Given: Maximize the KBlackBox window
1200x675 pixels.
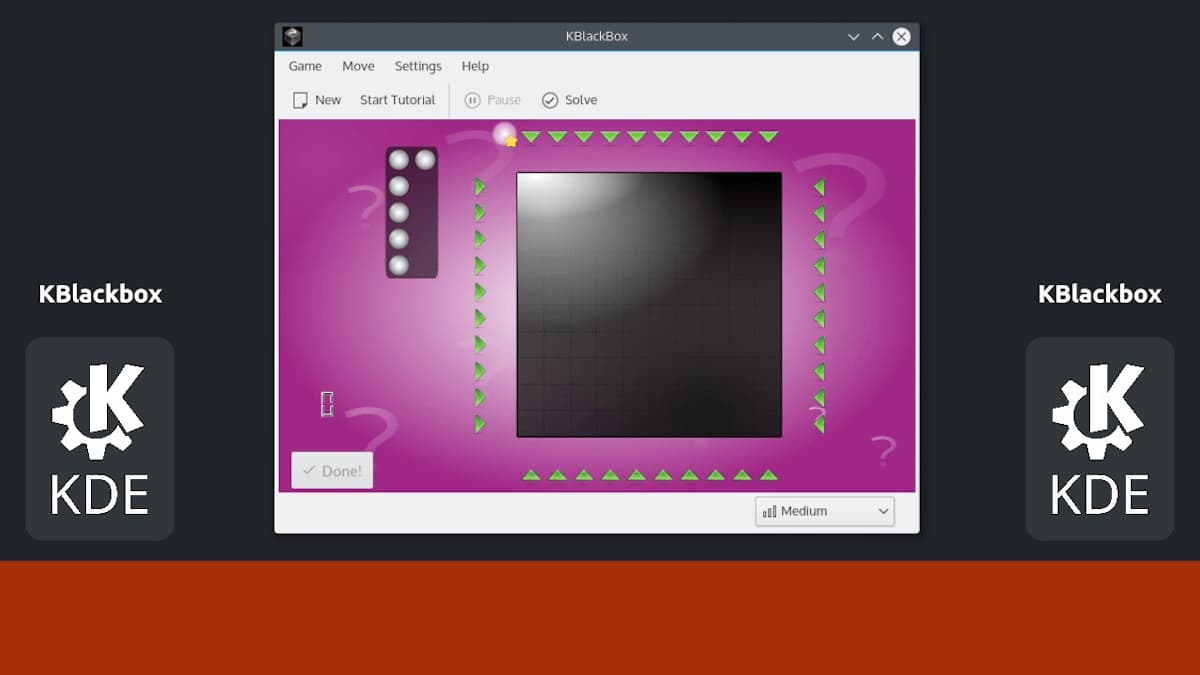Looking at the screenshot, I should (877, 36).
